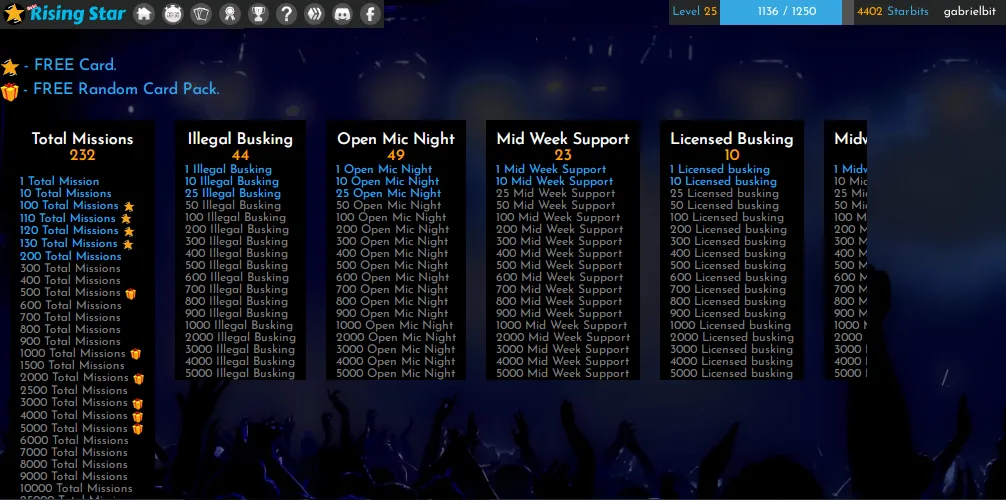Click the 10000 Total Missions row

pos(76,488)
